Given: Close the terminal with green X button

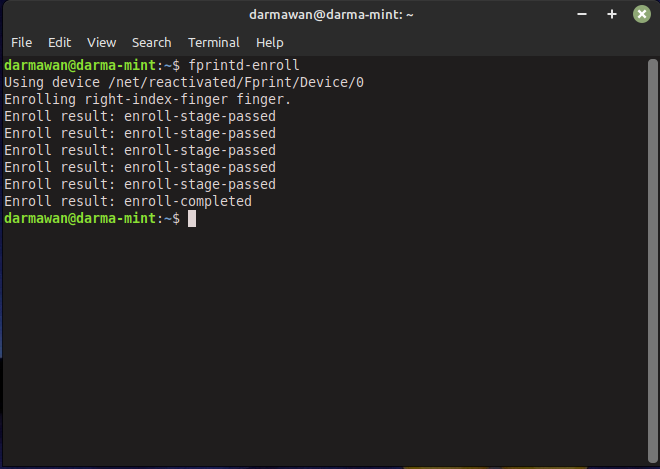Looking at the screenshot, I should [x=641, y=14].
